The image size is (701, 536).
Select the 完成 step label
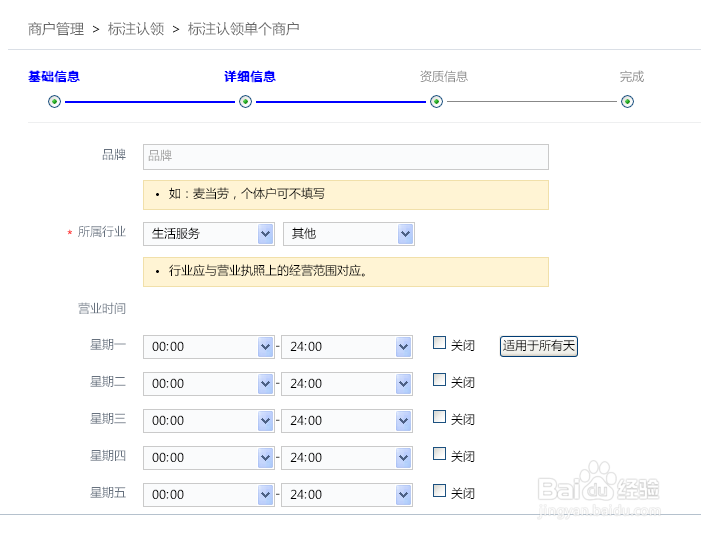pyautogui.click(x=631, y=77)
